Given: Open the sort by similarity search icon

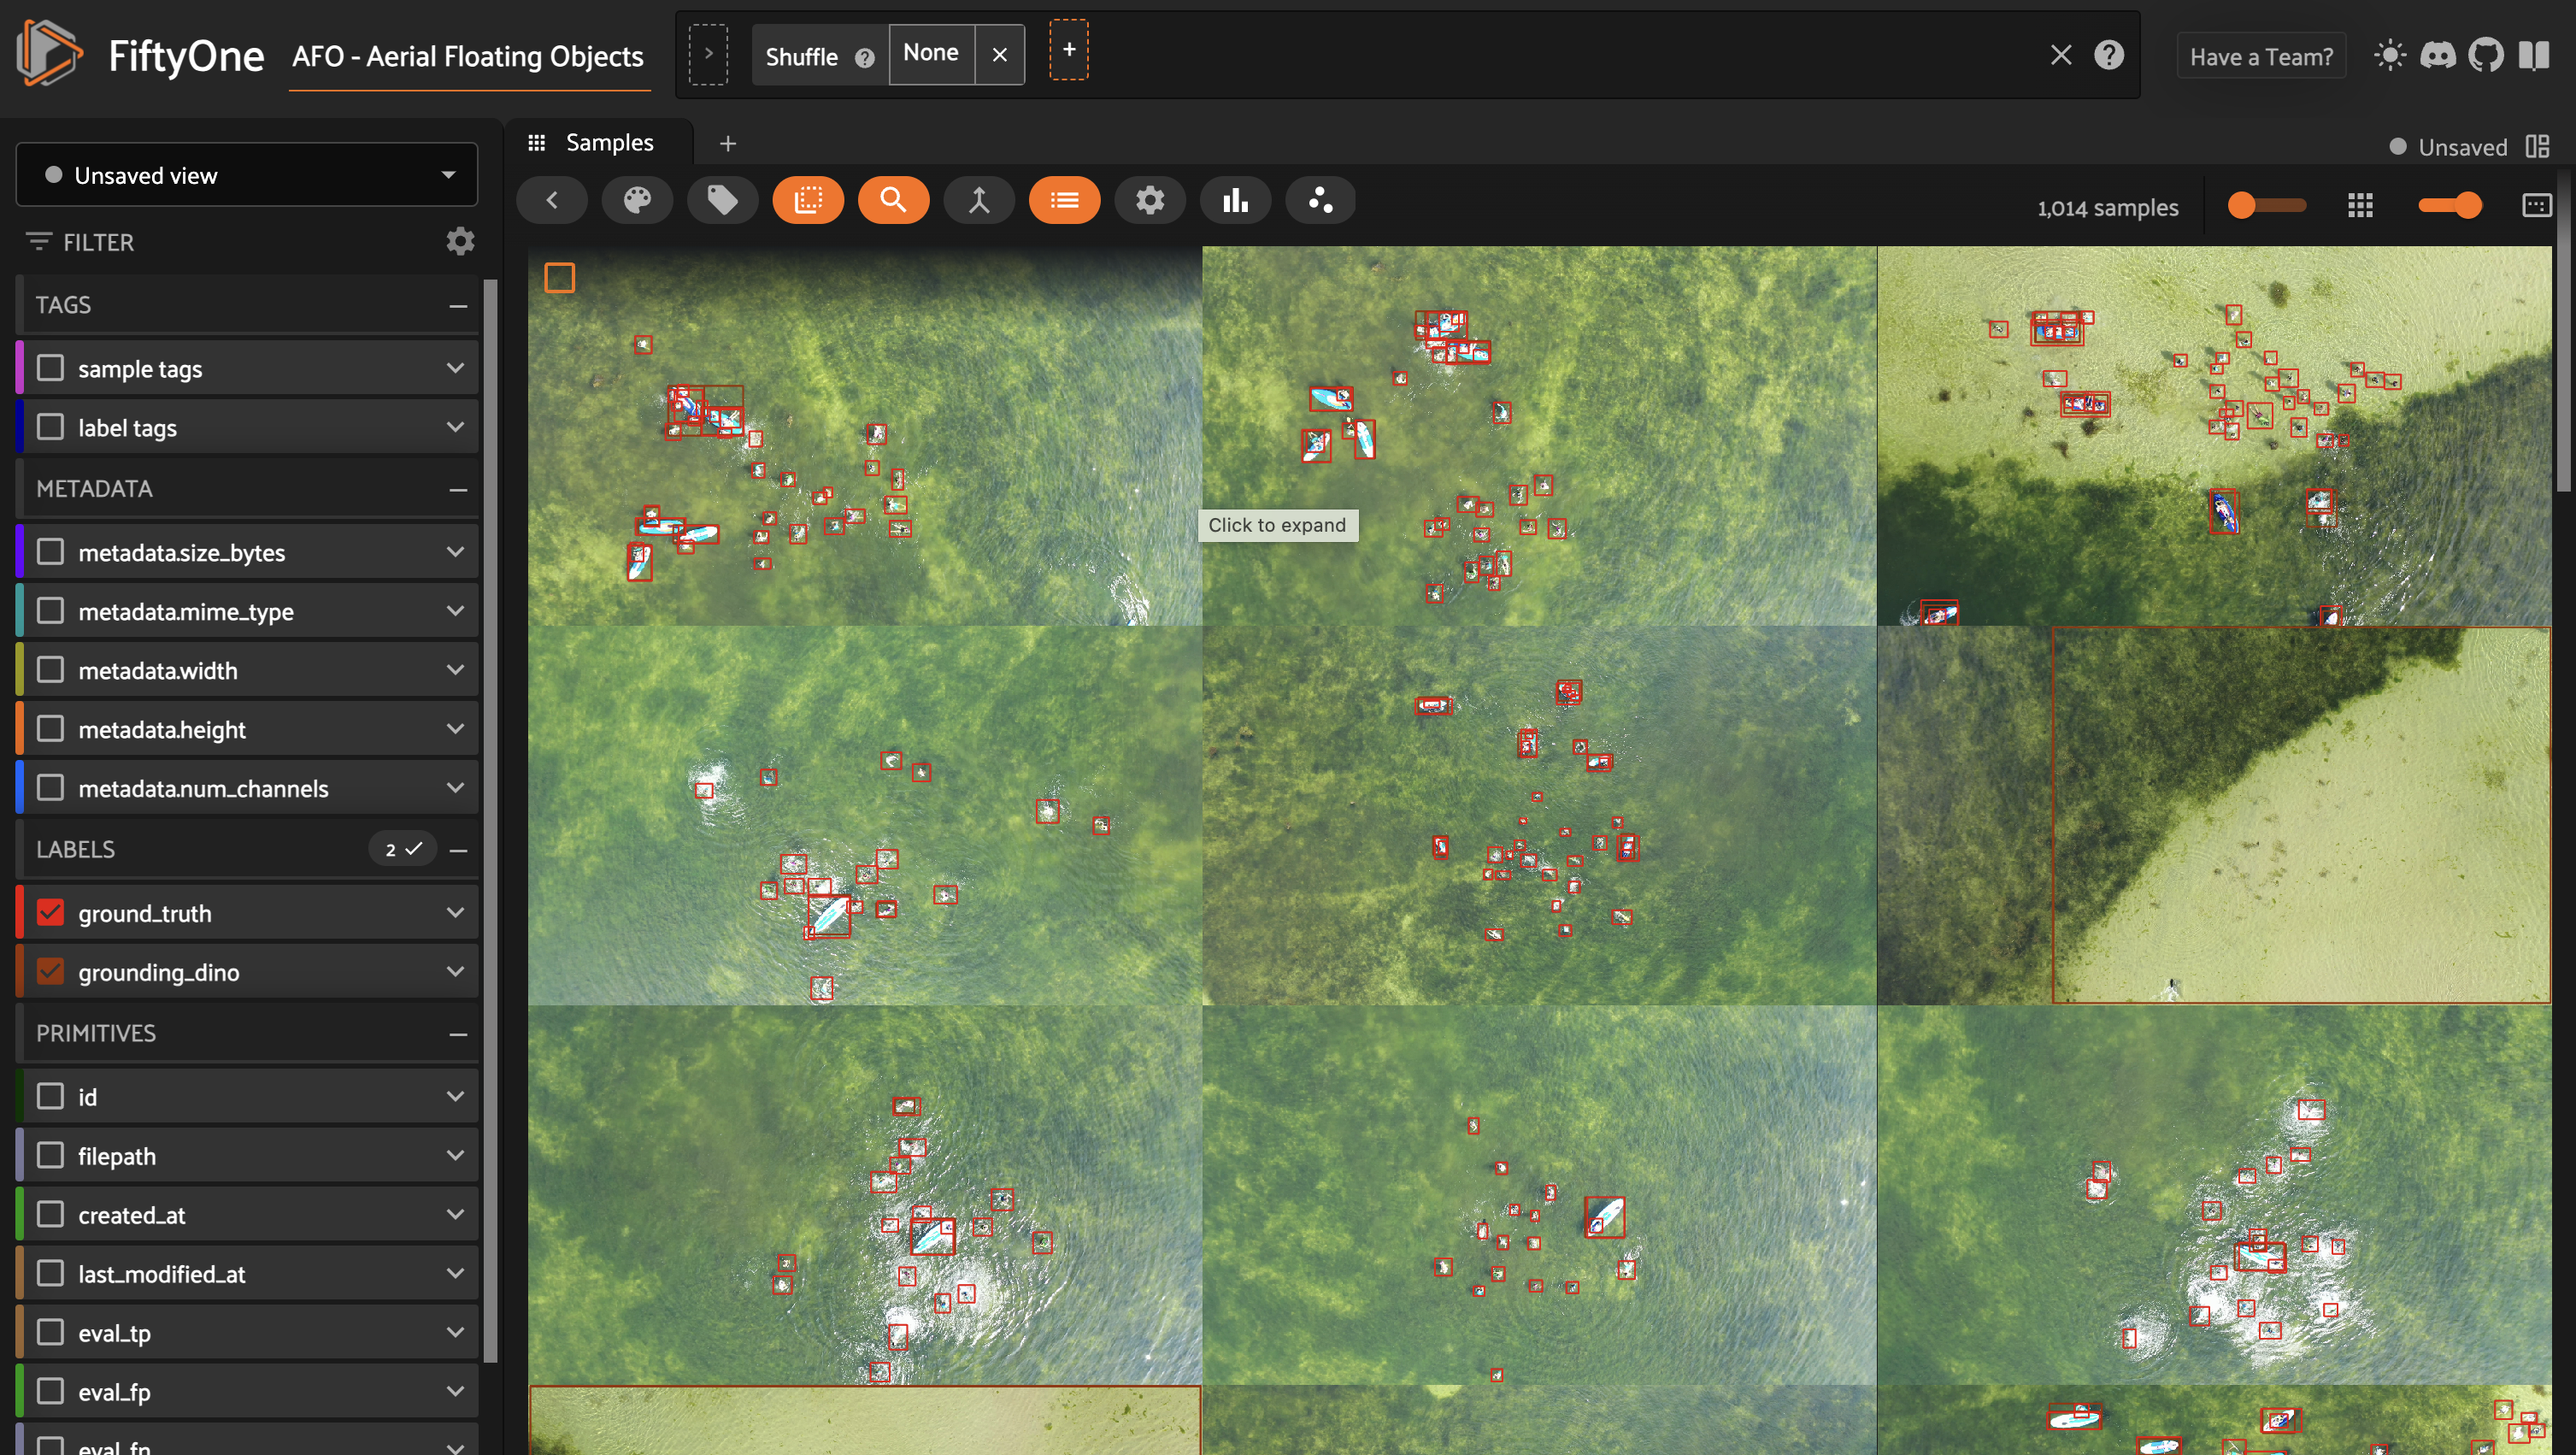Looking at the screenshot, I should click(893, 201).
